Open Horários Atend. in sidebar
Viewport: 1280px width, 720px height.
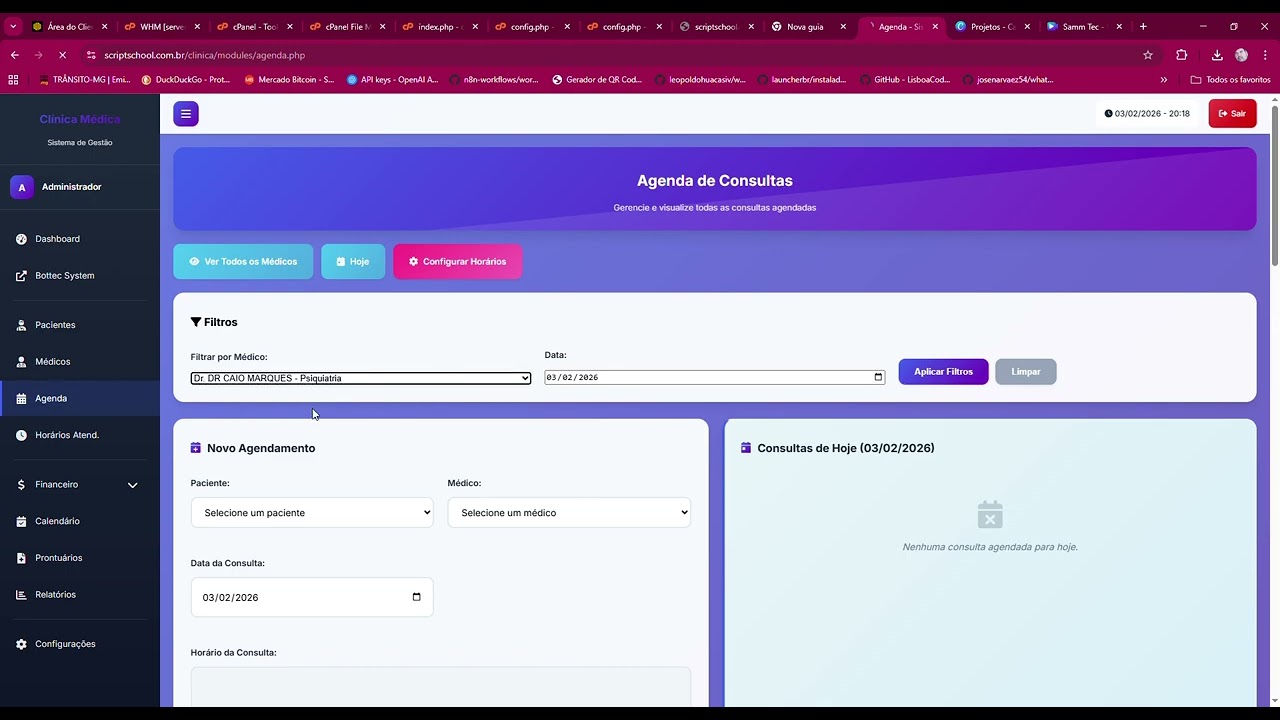point(80,435)
